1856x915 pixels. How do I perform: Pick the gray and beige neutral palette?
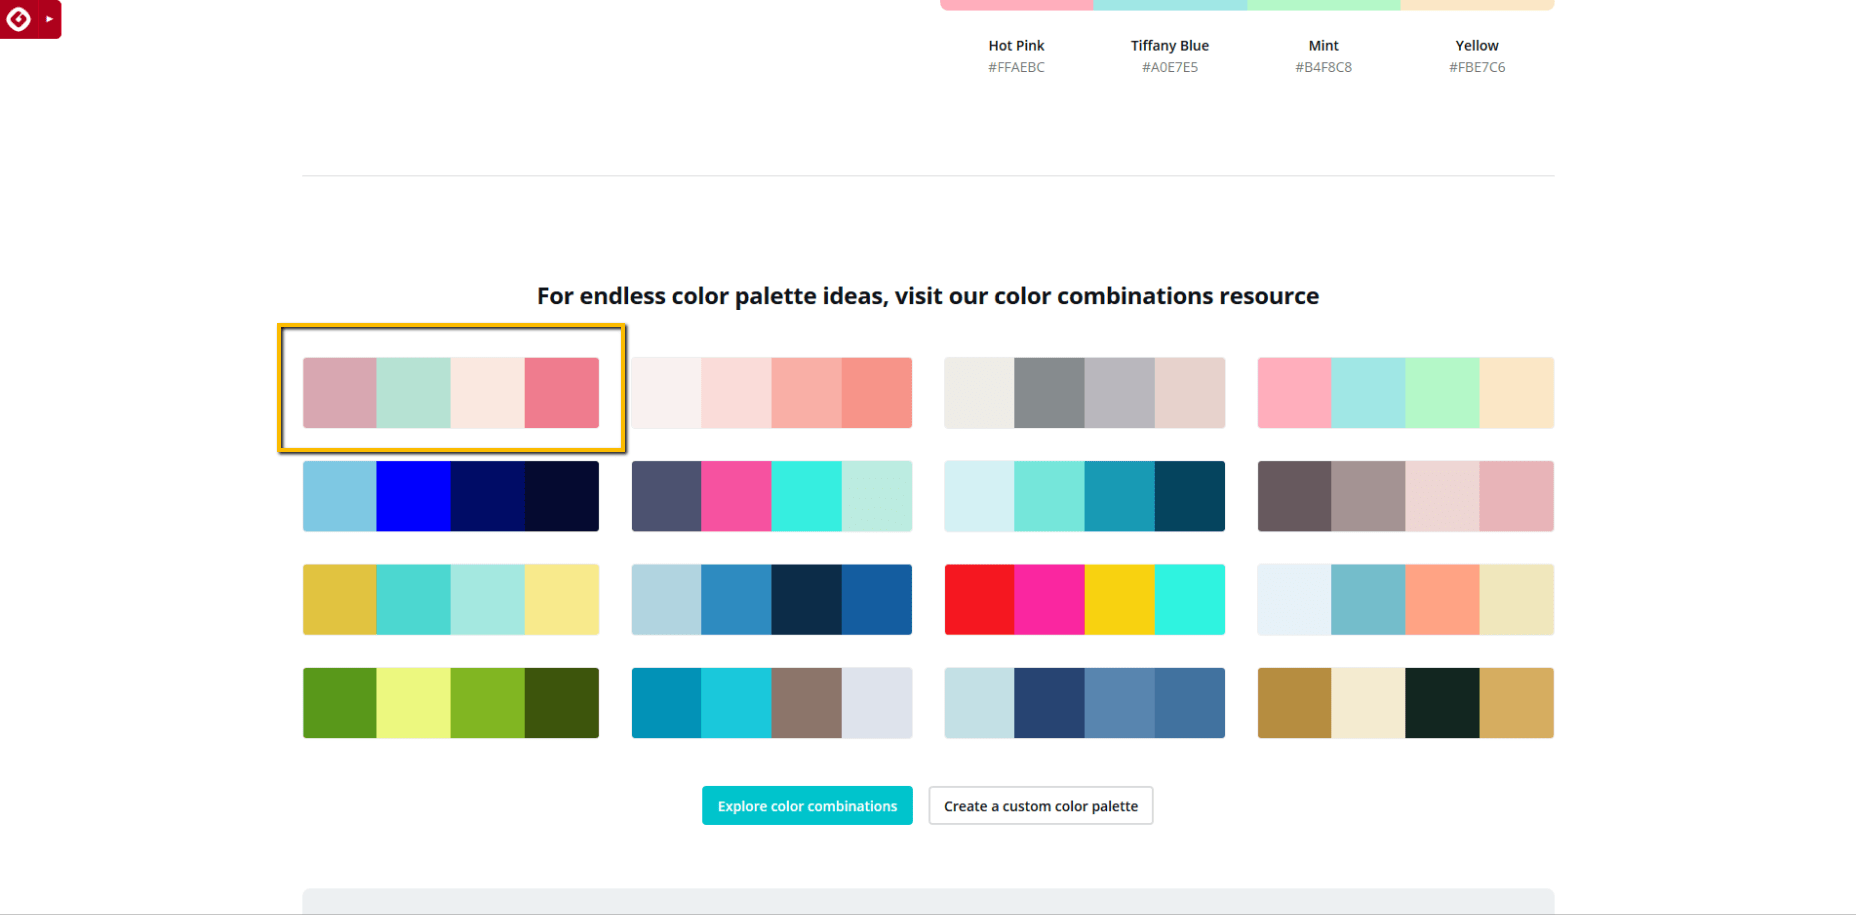pyautogui.click(x=1085, y=393)
